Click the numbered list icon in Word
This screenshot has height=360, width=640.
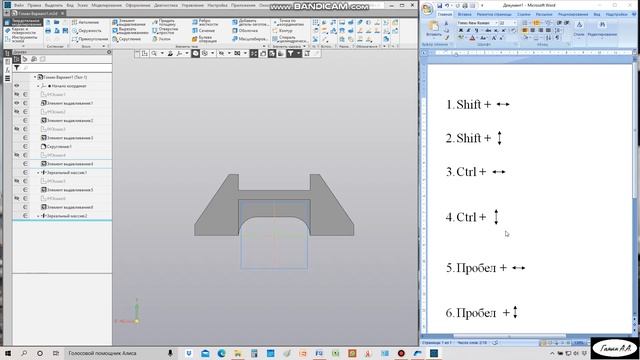(x=536, y=23)
